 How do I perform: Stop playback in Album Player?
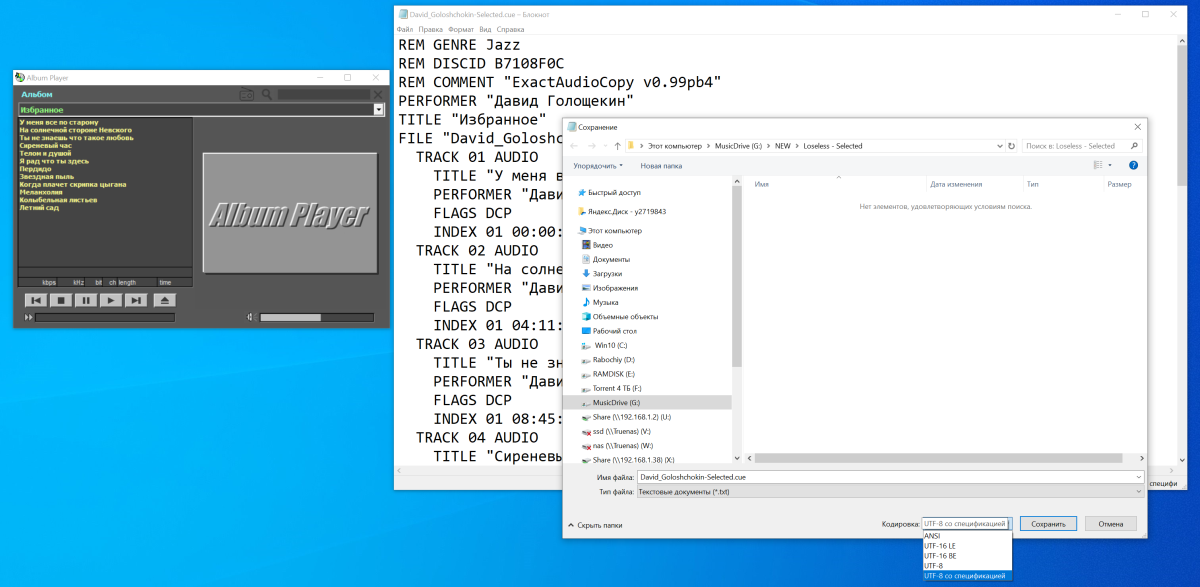pyautogui.click(x=61, y=300)
